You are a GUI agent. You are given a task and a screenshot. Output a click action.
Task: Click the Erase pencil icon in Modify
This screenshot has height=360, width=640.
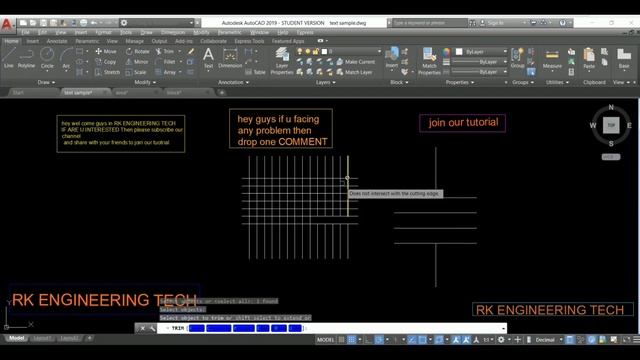coord(191,51)
